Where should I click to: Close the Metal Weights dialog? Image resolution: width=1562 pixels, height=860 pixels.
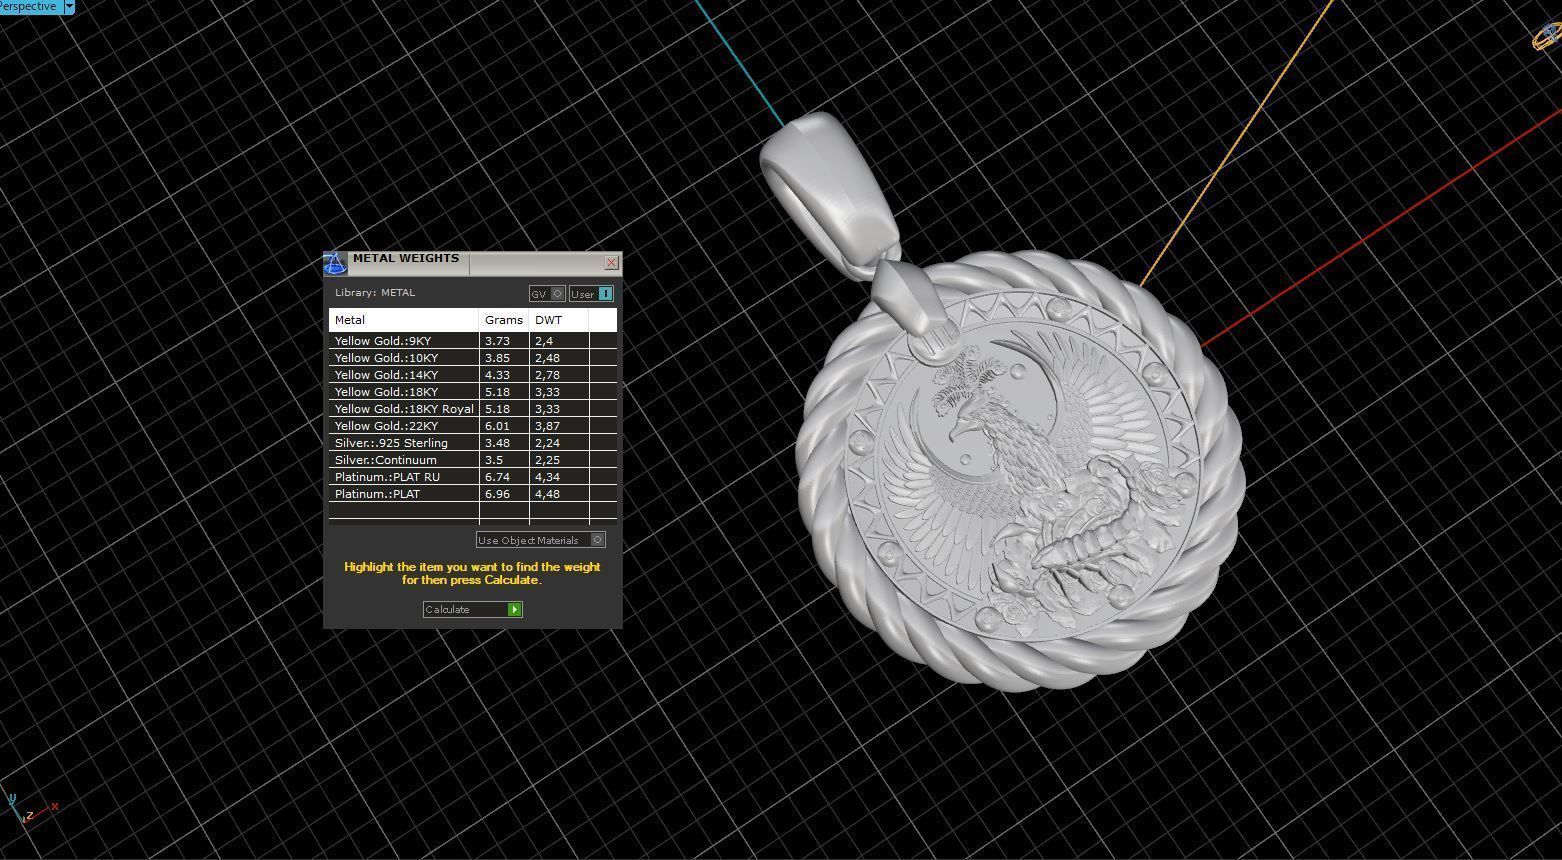611,263
